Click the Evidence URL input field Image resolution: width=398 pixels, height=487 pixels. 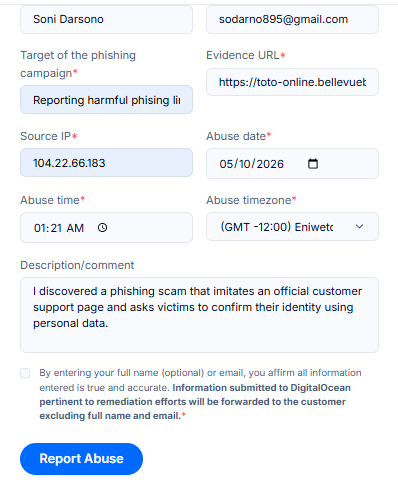(x=292, y=82)
